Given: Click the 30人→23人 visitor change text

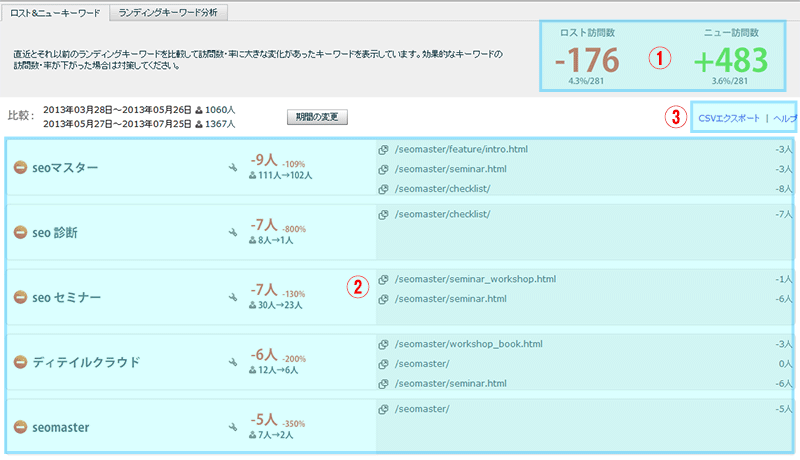Looking at the screenshot, I should (280, 305).
